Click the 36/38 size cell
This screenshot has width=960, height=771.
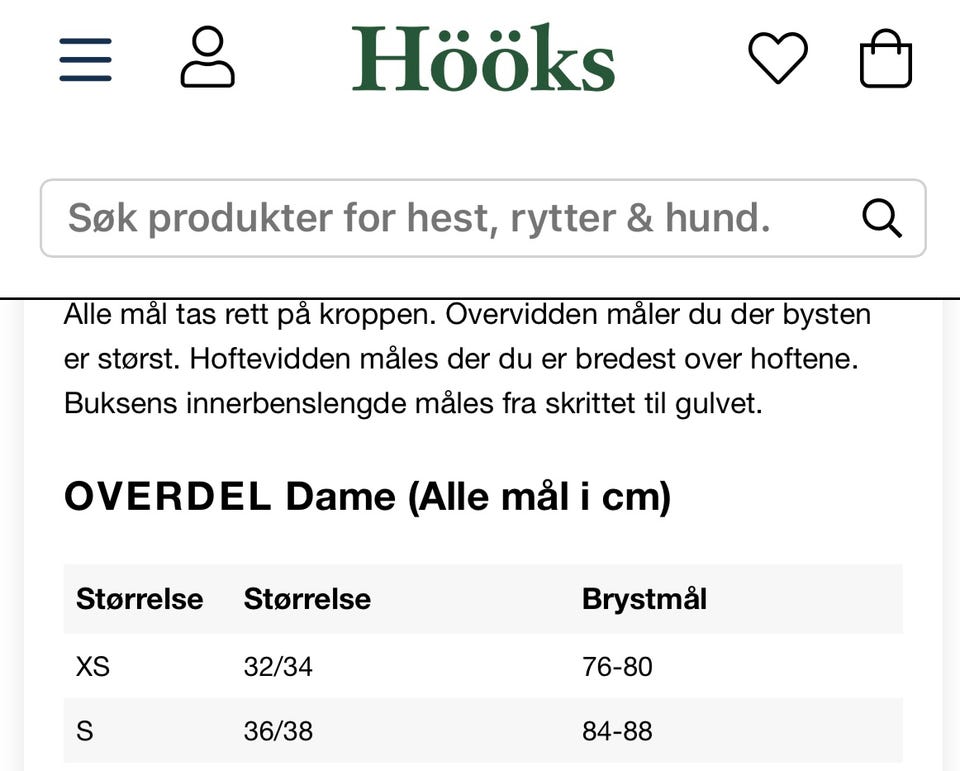[x=278, y=731]
